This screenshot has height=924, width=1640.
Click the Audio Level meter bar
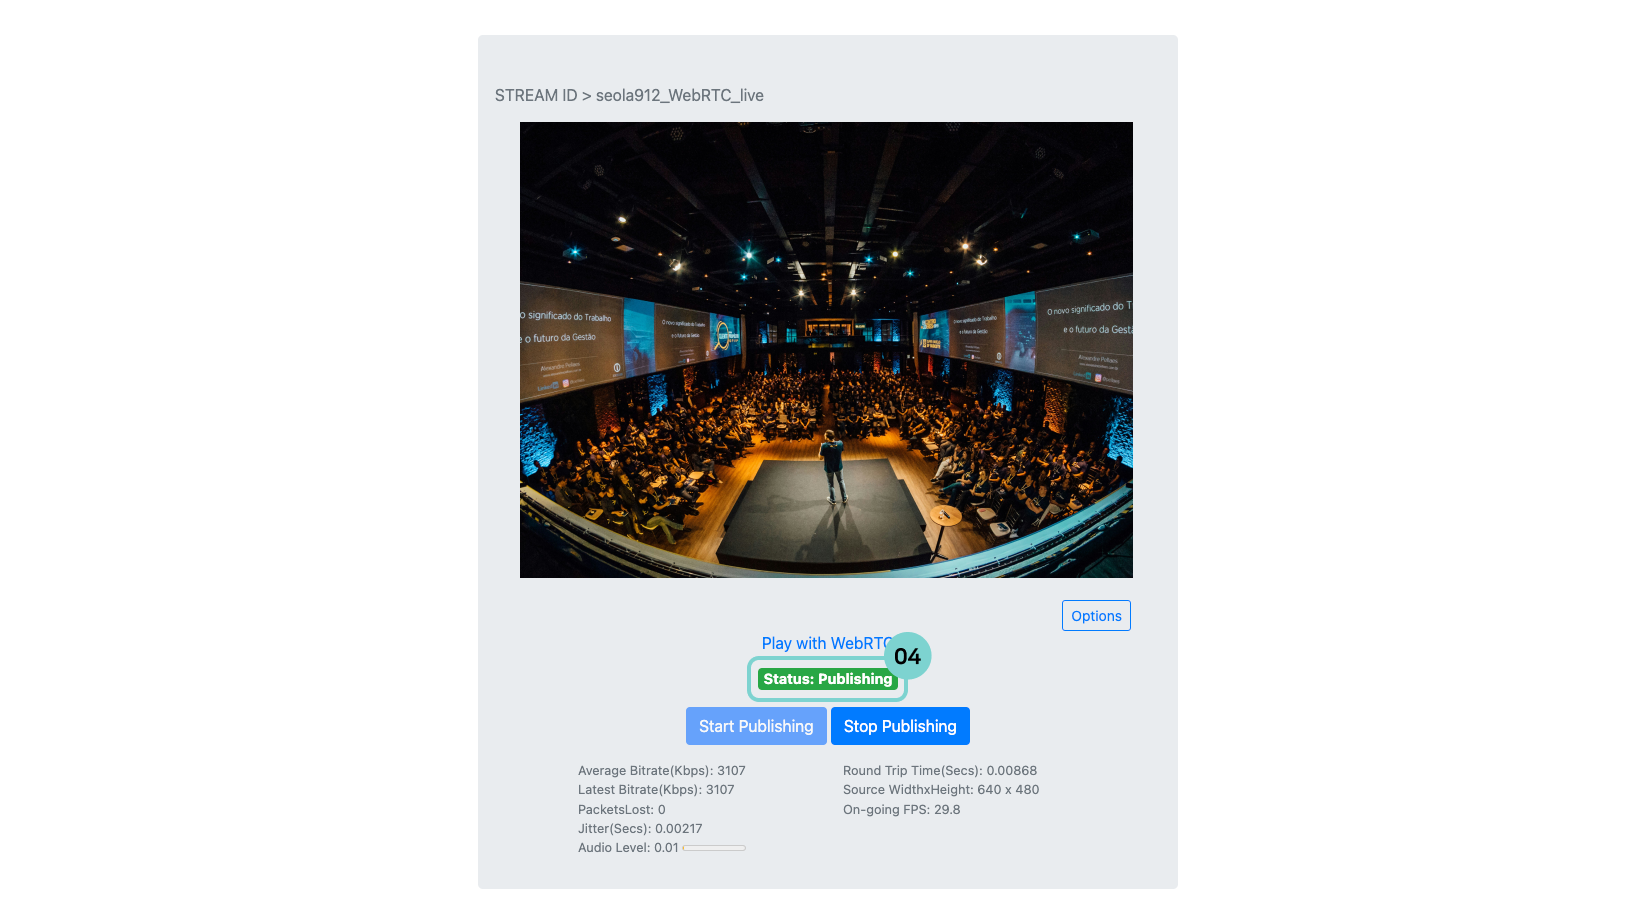714,848
